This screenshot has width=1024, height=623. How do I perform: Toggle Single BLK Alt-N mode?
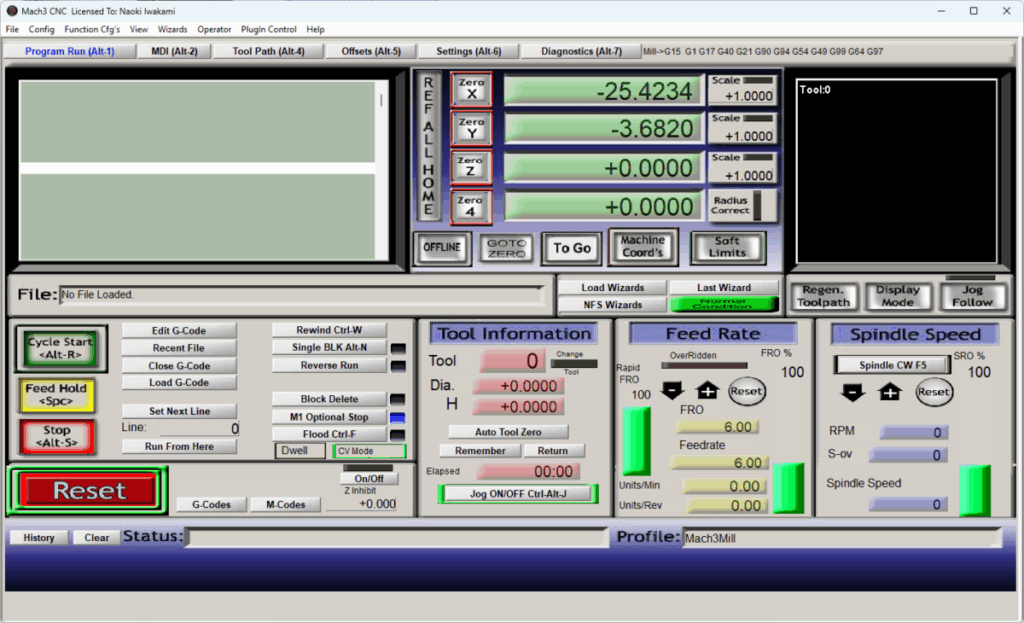[x=329, y=347]
